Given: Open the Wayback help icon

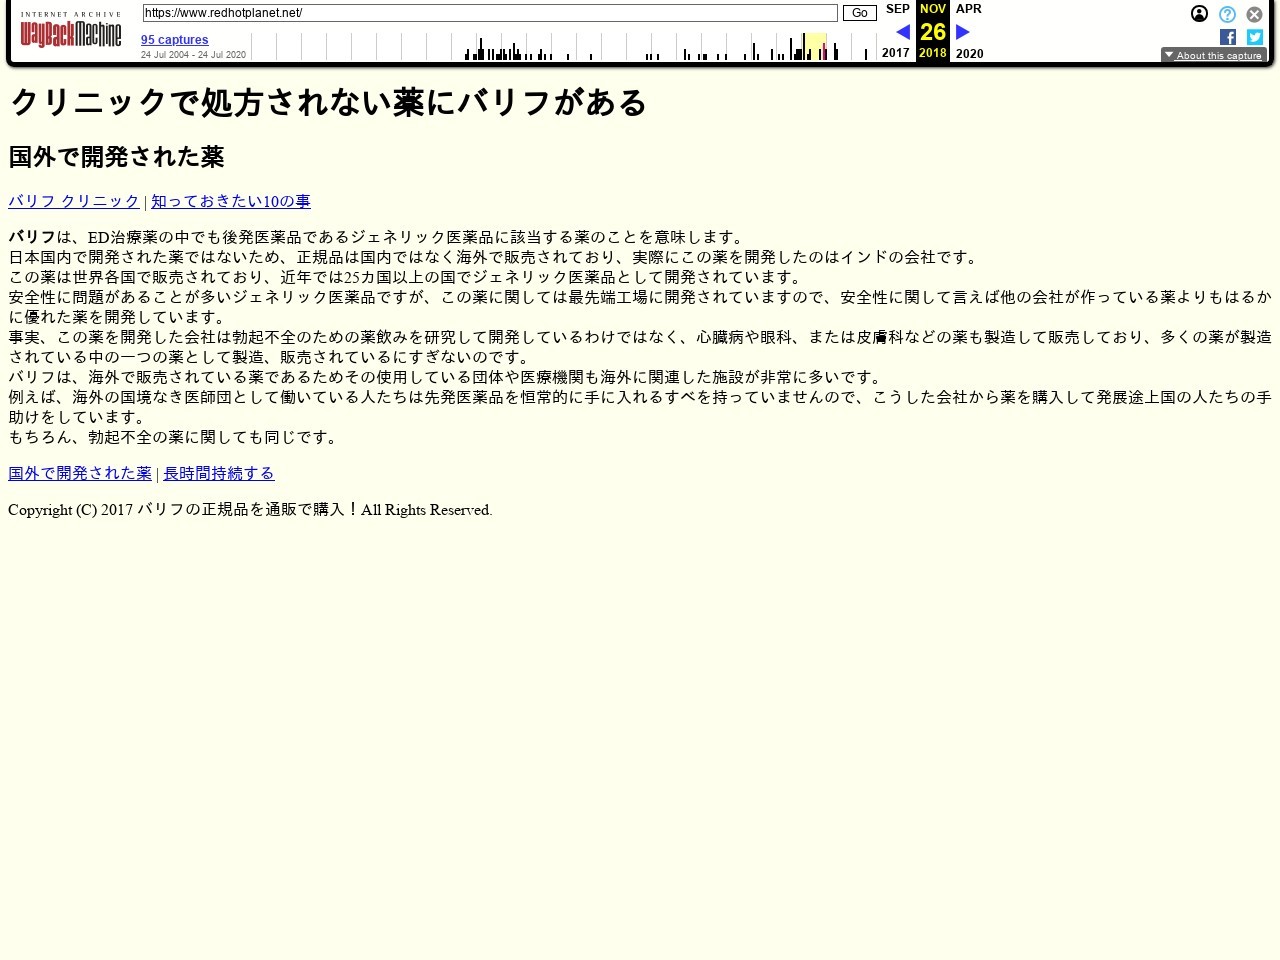Looking at the screenshot, I should [1227, 14].
